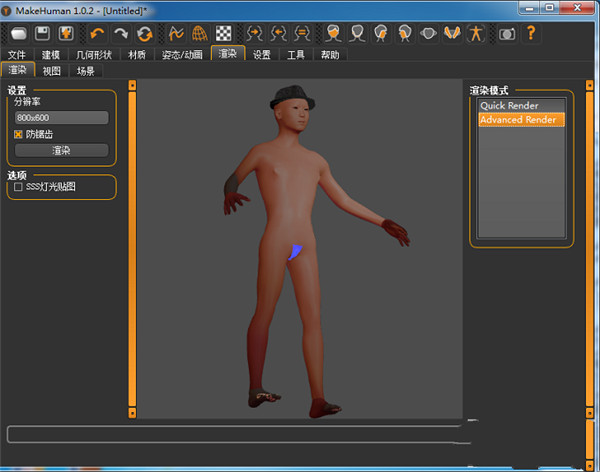Click the 800x600 resolution field
Screen dimensions: 600x472
click(x=61, y=118)
